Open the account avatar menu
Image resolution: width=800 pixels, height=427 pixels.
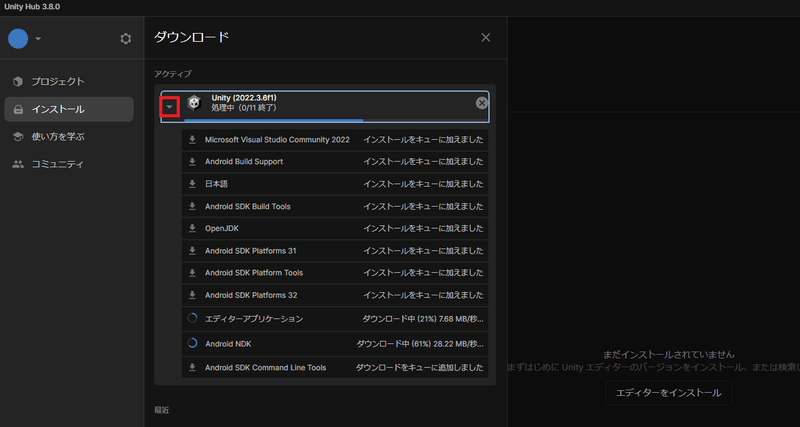pos(18,39)
